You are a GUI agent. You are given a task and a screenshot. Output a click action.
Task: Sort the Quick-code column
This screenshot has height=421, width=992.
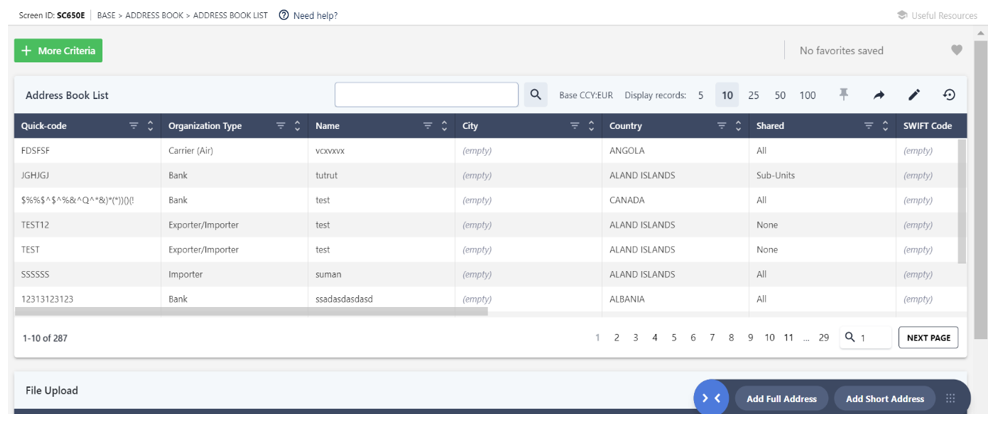point(150,126)
